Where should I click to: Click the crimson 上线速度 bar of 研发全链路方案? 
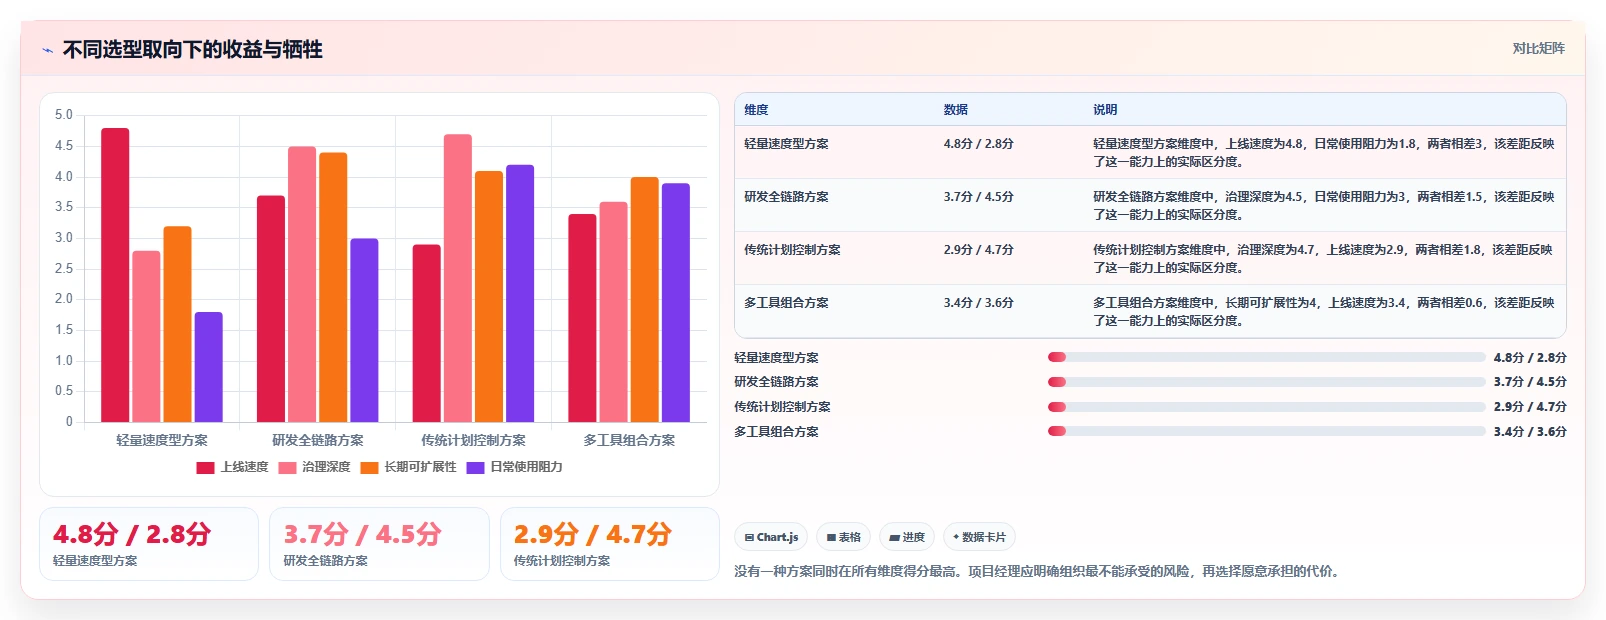271,309
